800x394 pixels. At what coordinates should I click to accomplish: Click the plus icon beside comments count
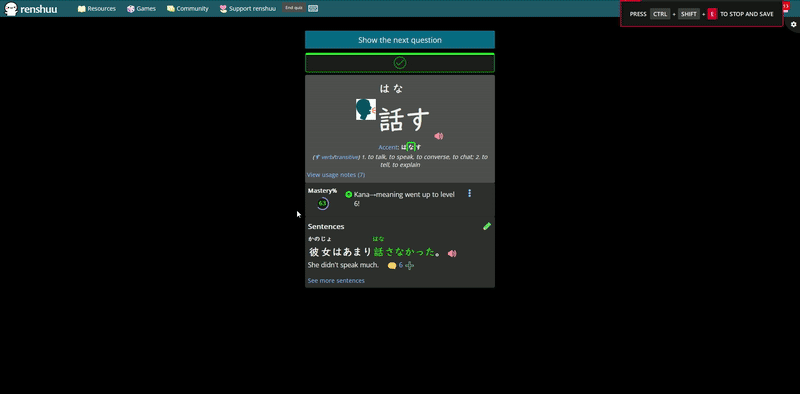409,265
